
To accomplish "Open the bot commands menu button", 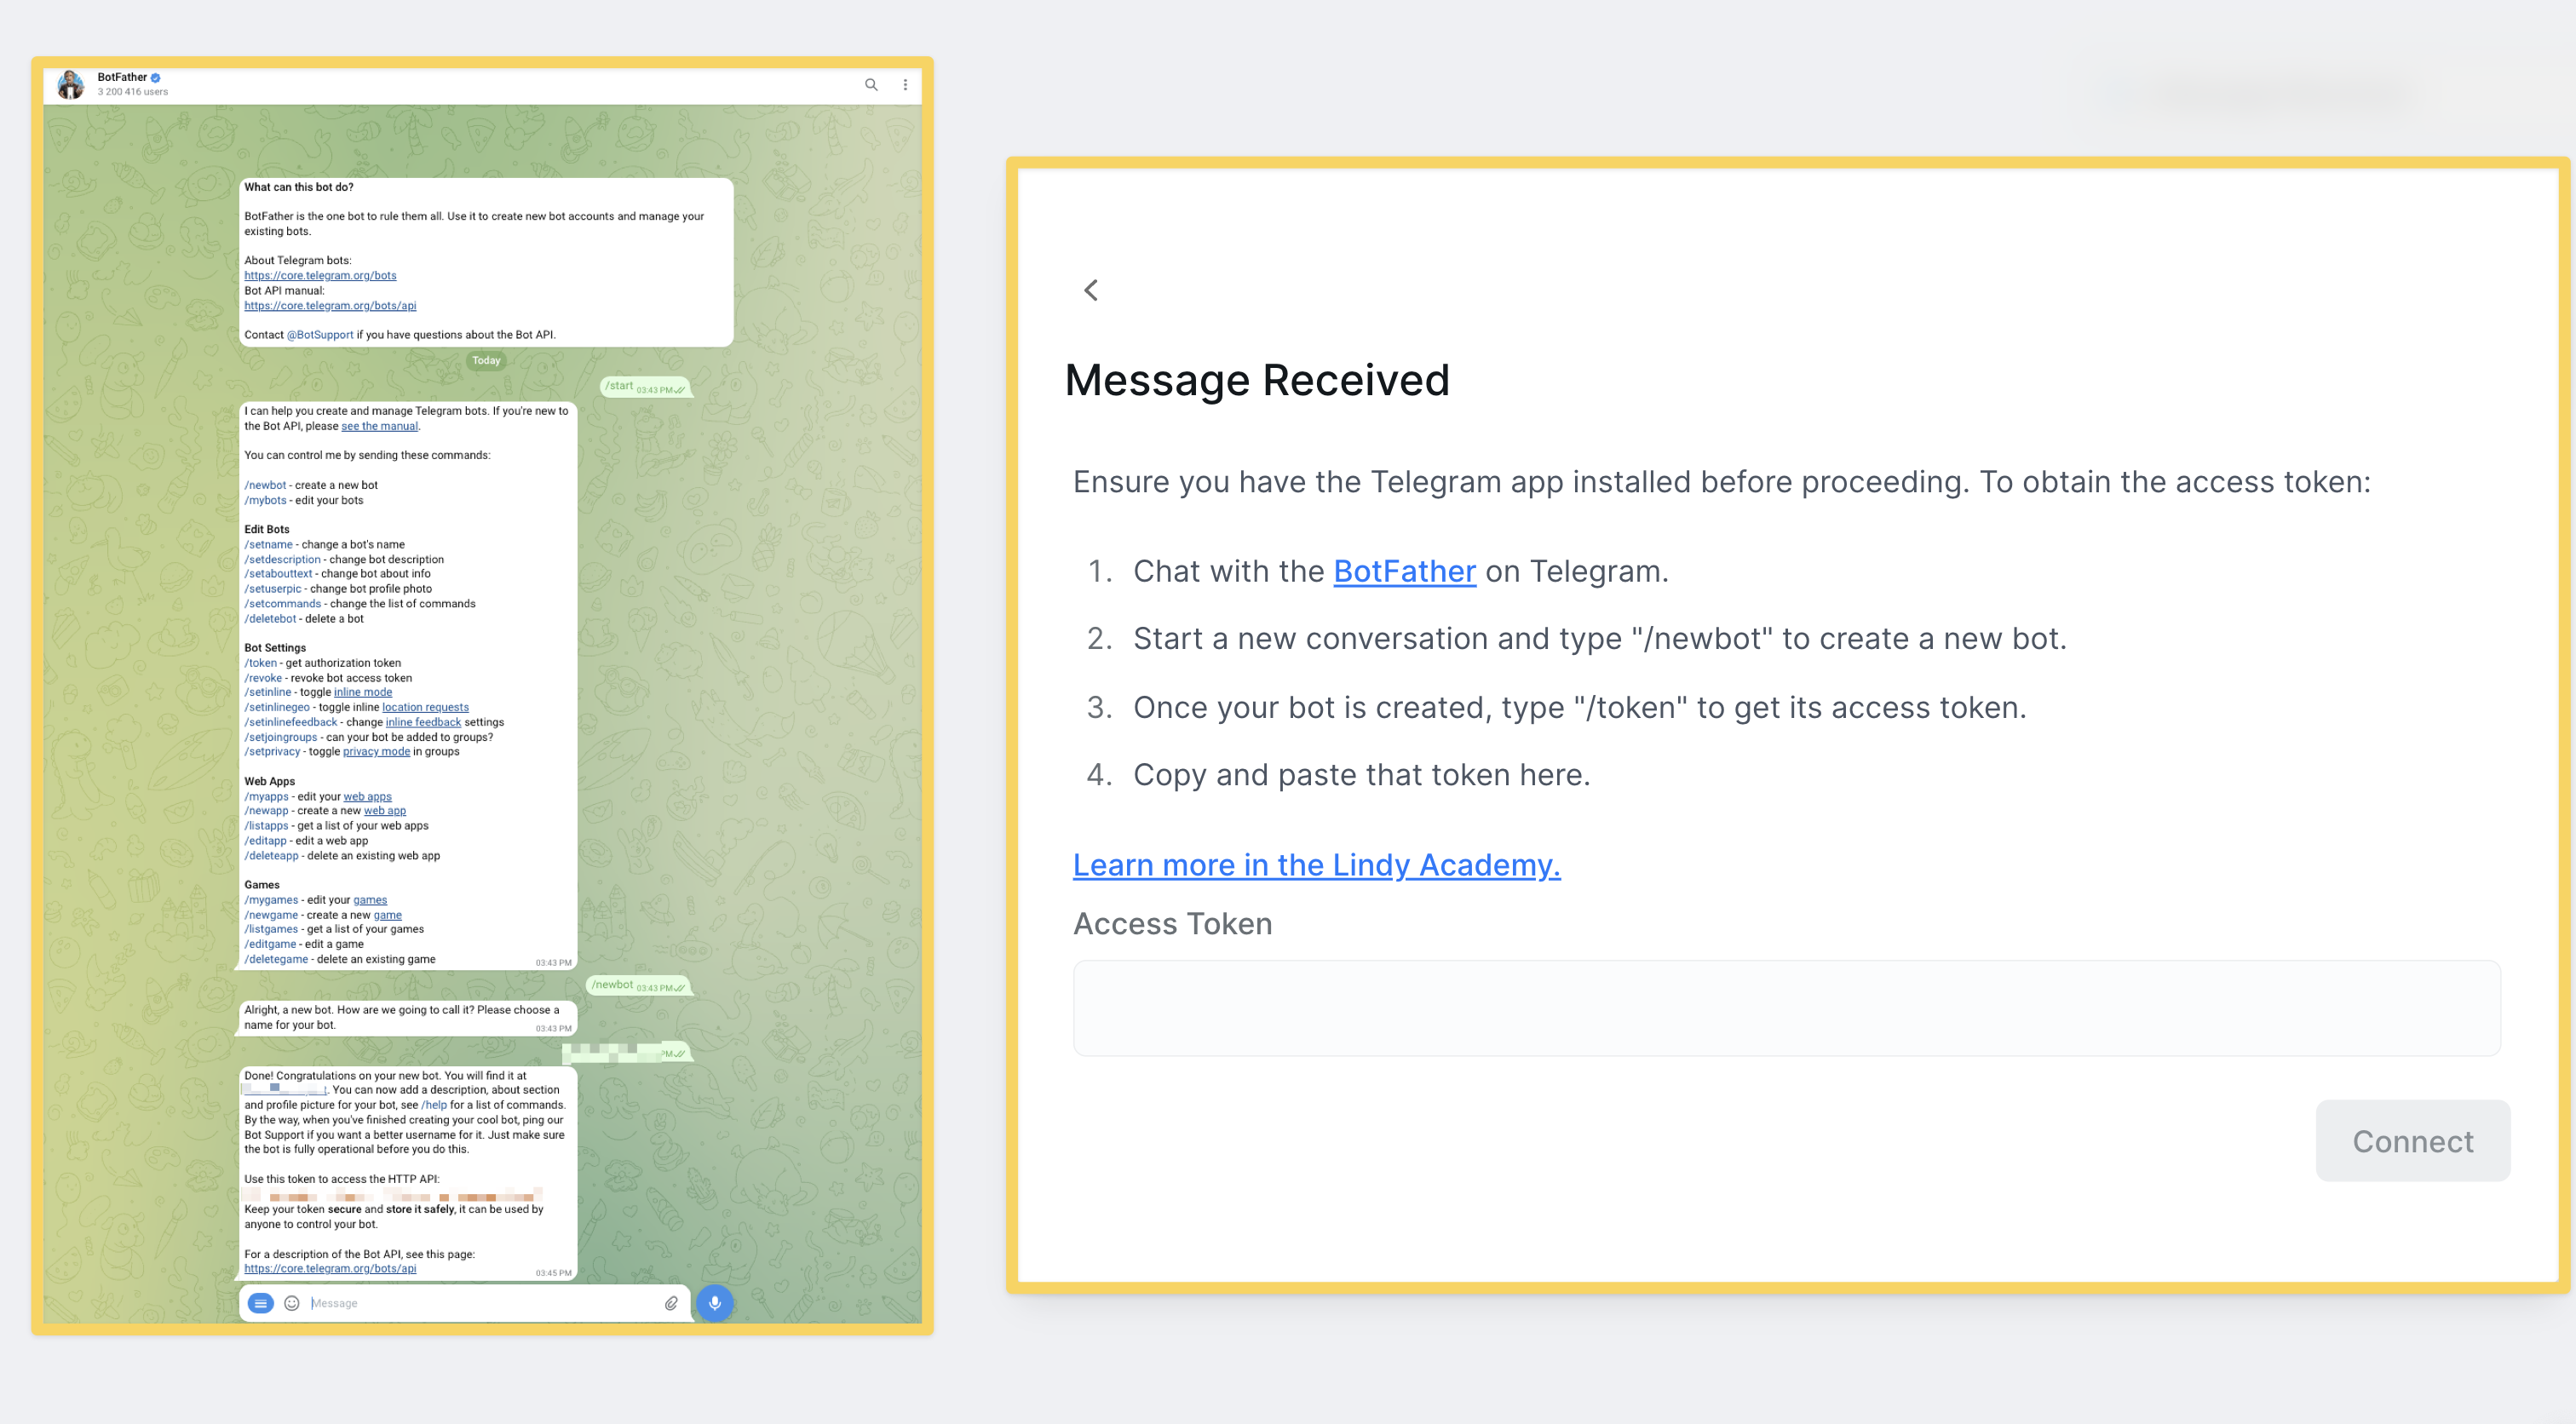I will (260, 1303).
